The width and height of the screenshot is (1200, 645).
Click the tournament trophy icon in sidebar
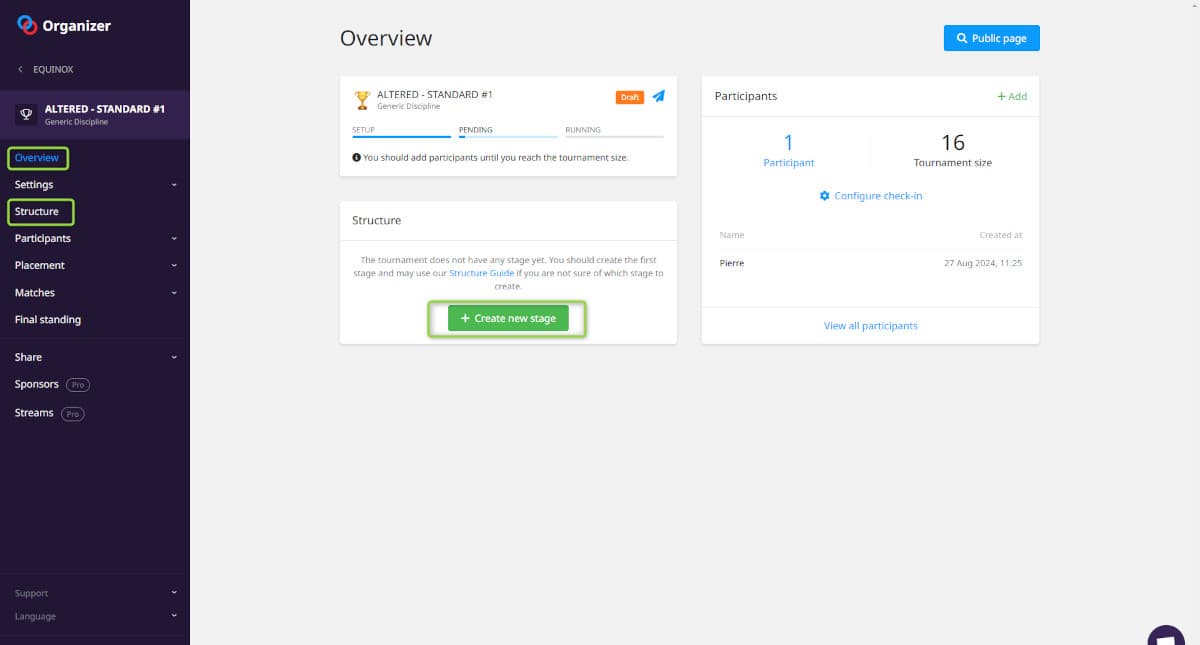tap(27, 114)
